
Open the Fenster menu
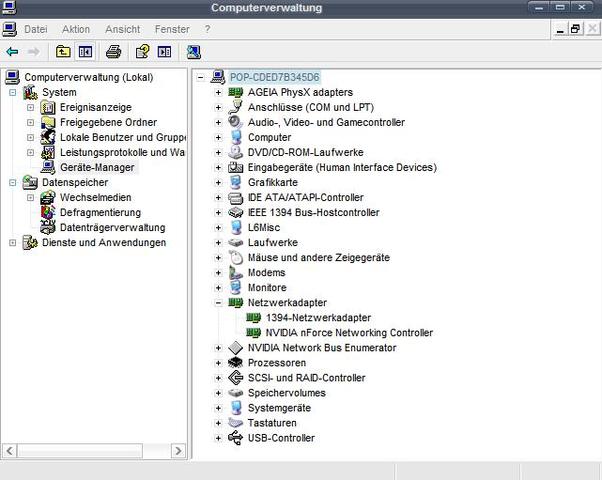[x=172, y=29]
